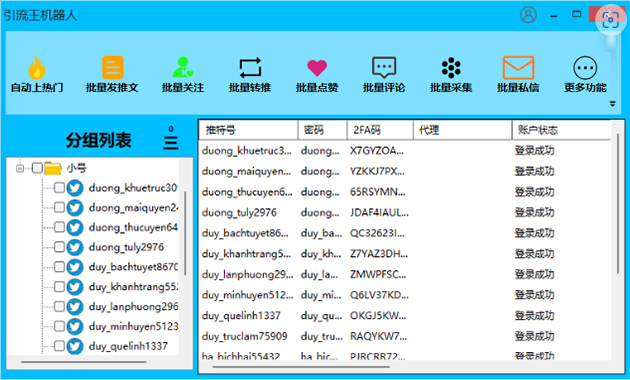Viewport: 630px width, 380px height.
Task: Select duong_tuly2976 in the account table
Action: coord(405,212)
